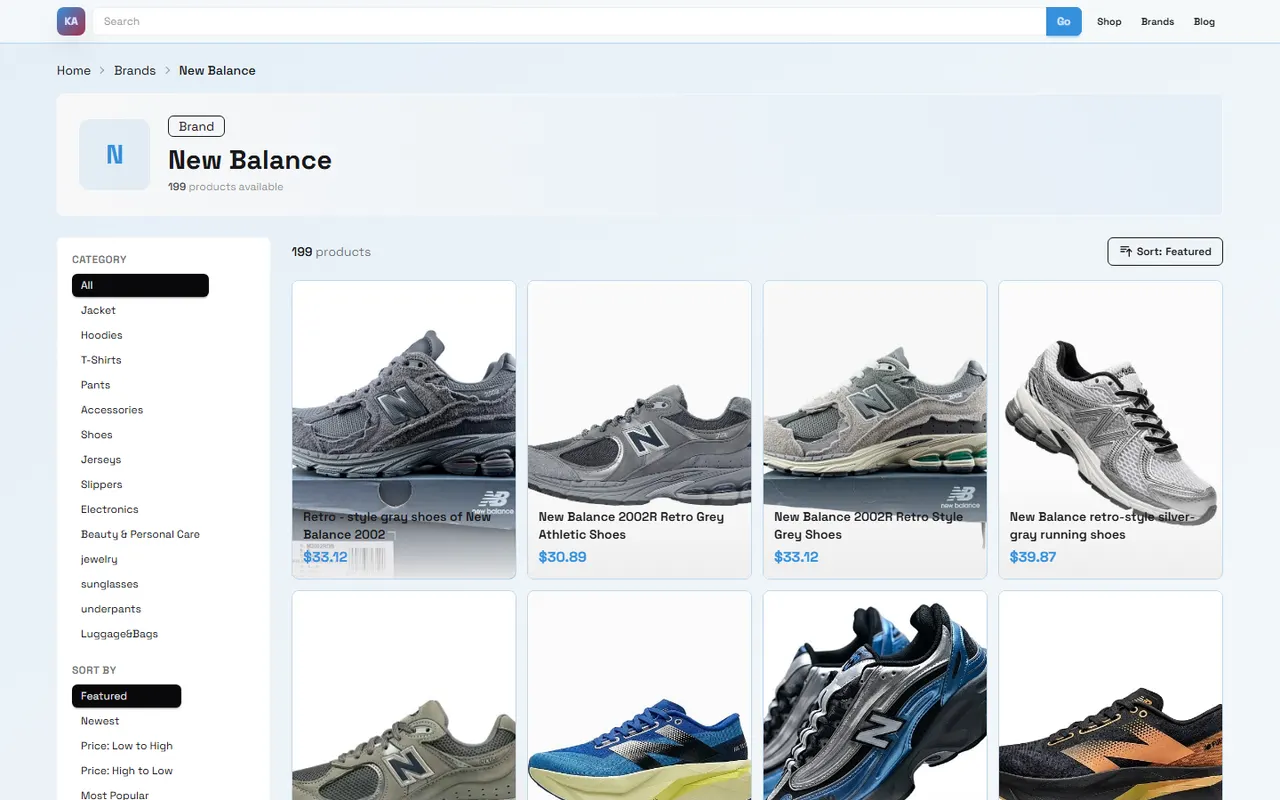
Task: Click the New Balance breadcrumb text
Action: tap(217, 71)
